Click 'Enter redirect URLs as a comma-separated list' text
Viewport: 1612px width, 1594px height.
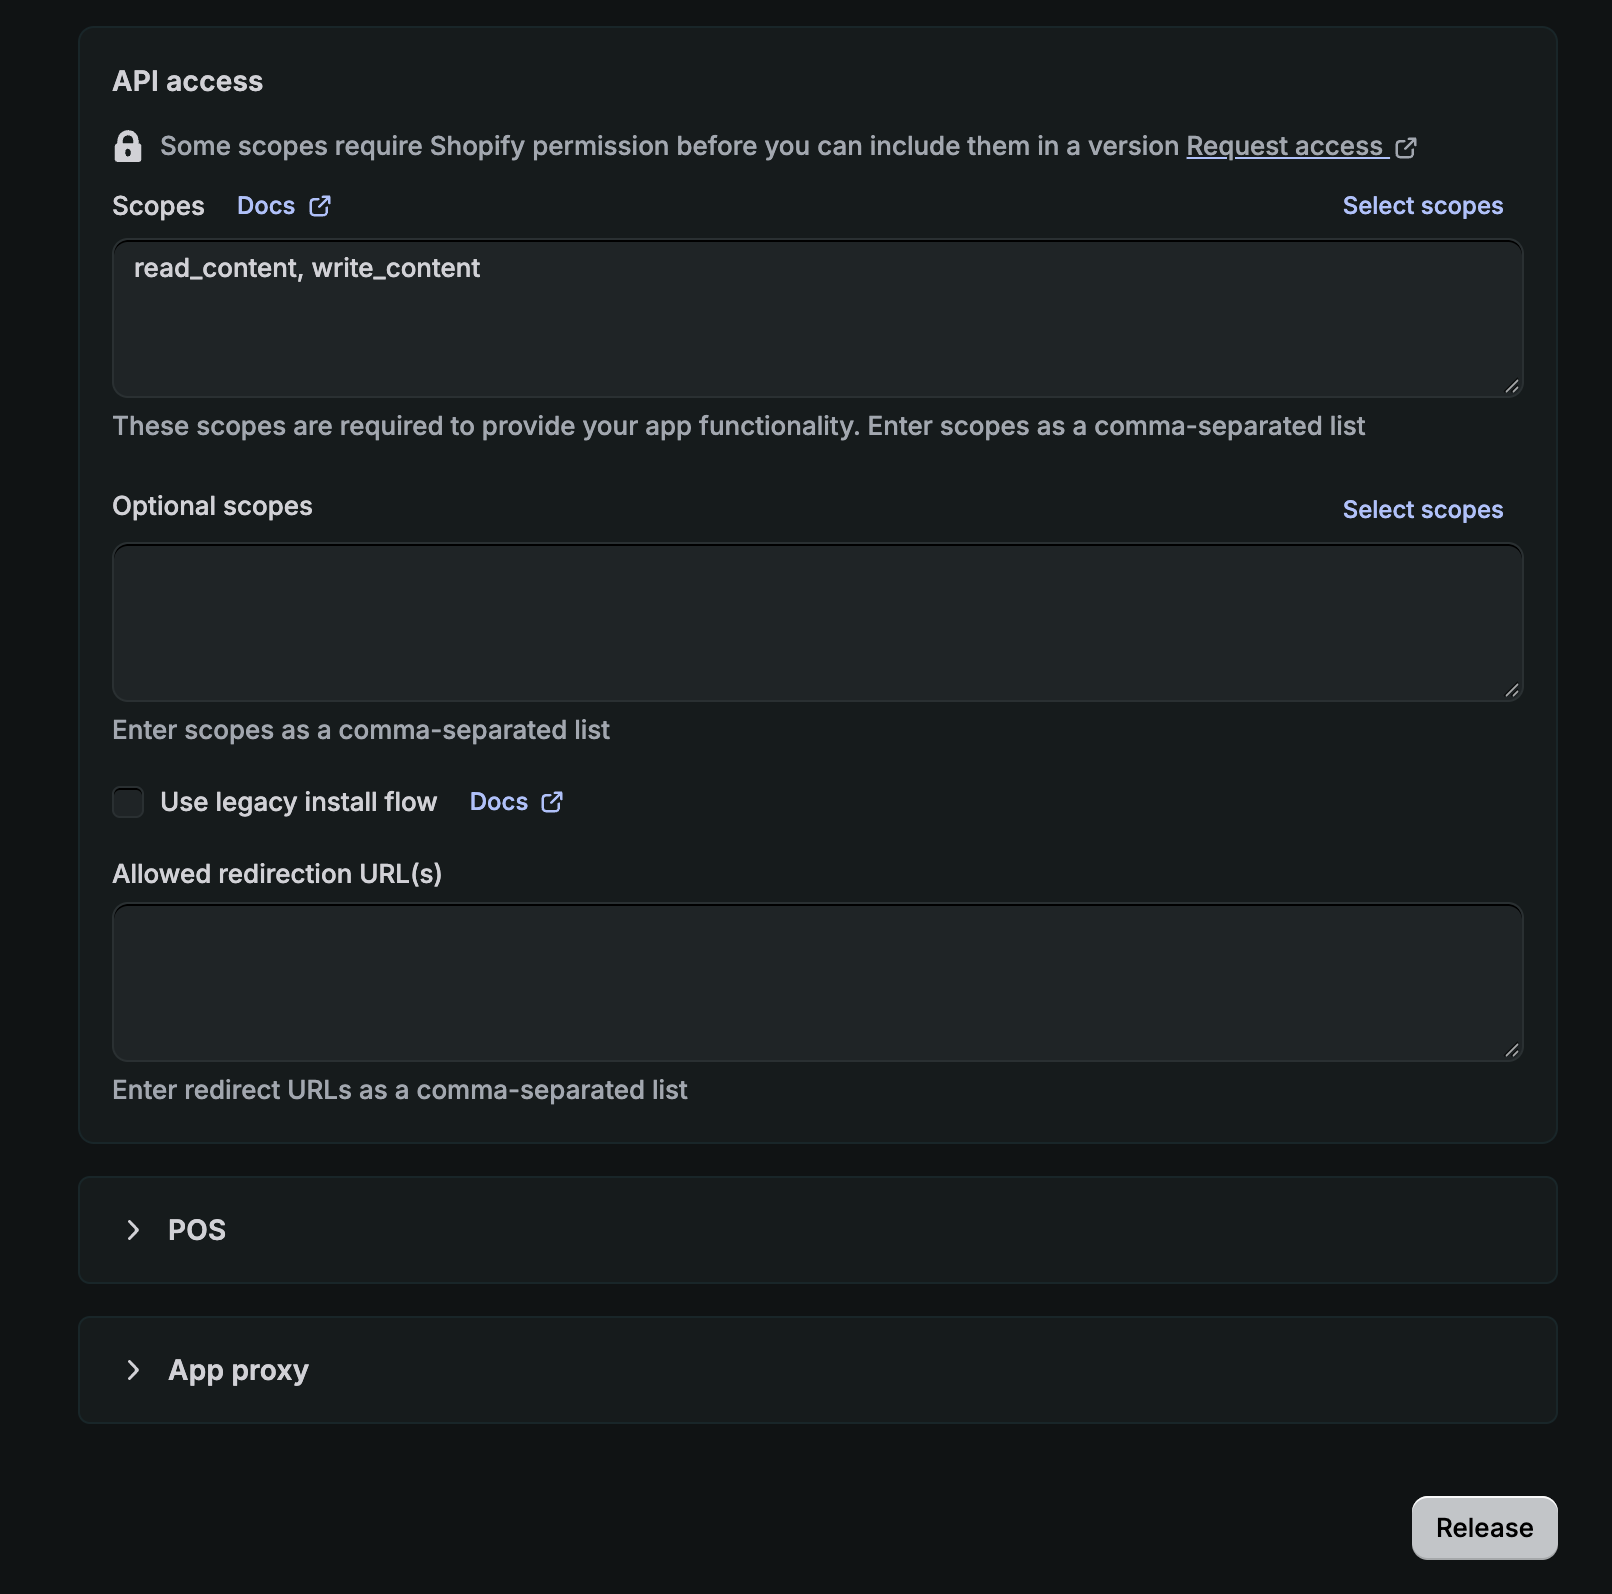(x=400, y=1090)
